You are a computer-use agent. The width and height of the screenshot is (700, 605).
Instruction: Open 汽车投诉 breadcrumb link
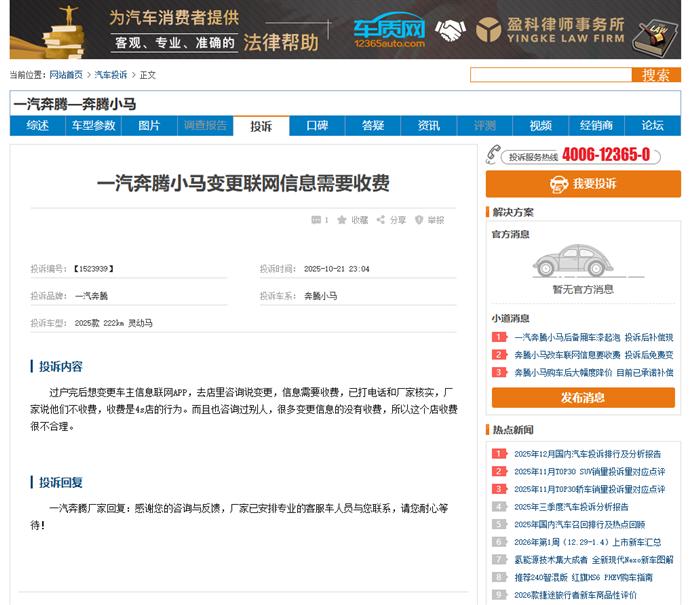[111, 75]
